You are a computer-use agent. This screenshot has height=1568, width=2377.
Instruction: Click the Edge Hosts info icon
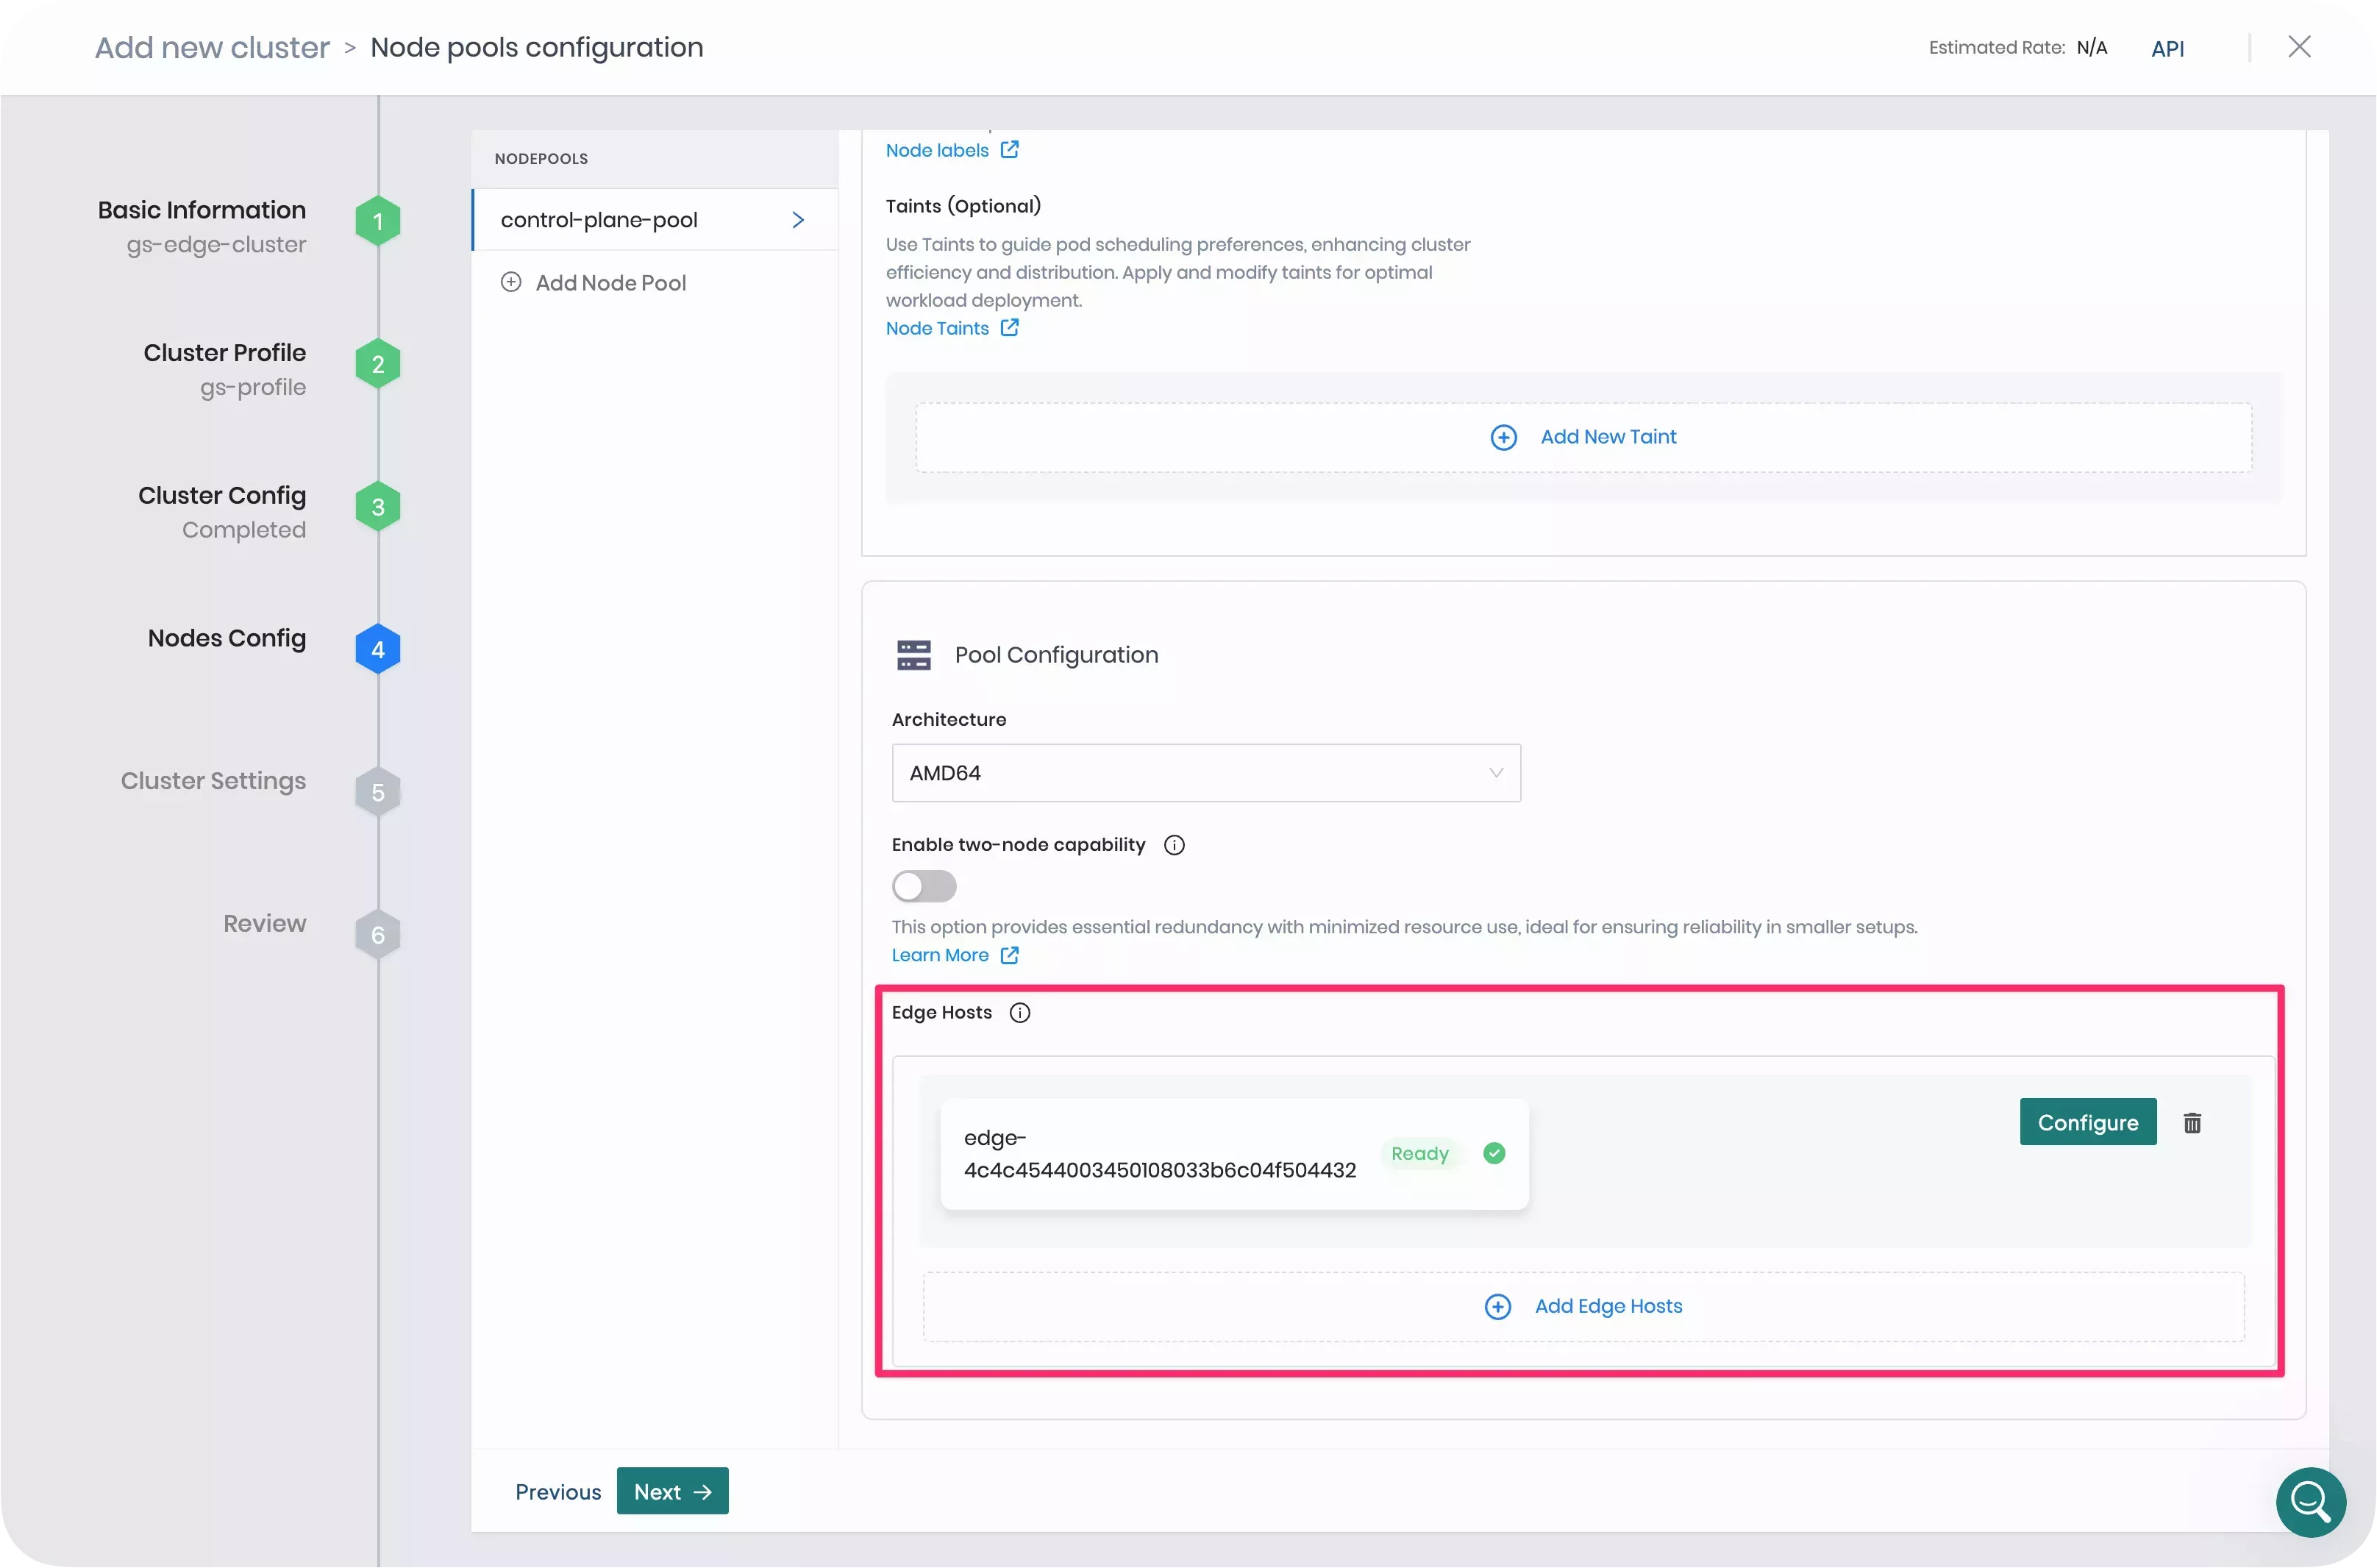click(1021, 1012)
